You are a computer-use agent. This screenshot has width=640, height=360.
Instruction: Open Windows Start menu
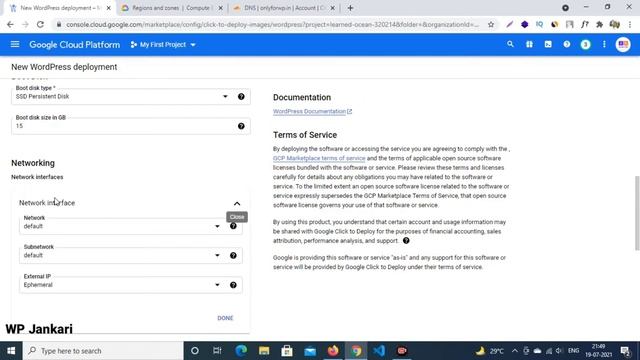point(11,351)
